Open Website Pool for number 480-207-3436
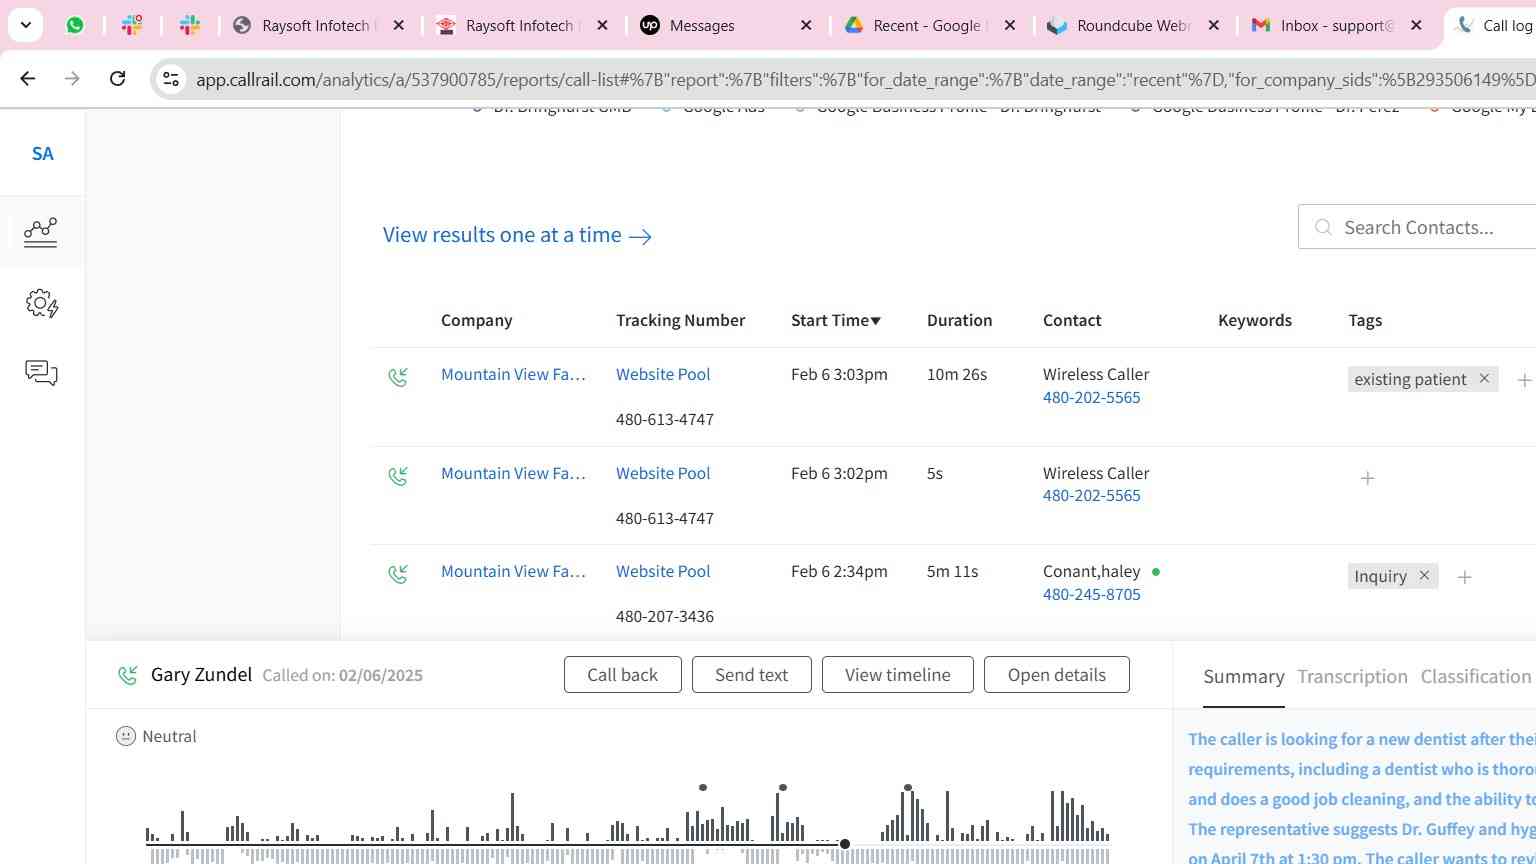The width and height of the screenshot is (1536, 864). click(x=663, y=571)
